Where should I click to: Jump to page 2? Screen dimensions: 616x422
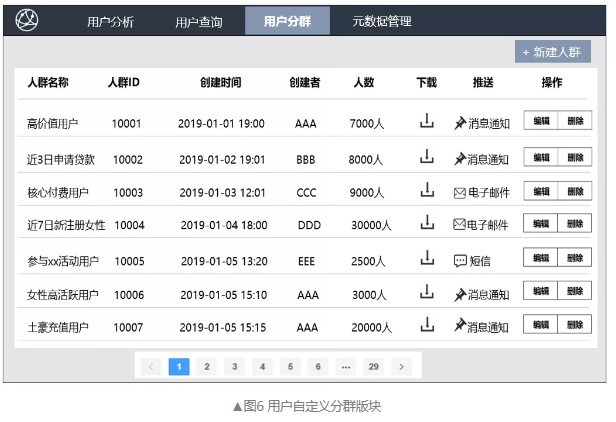[x=207, y=367]
